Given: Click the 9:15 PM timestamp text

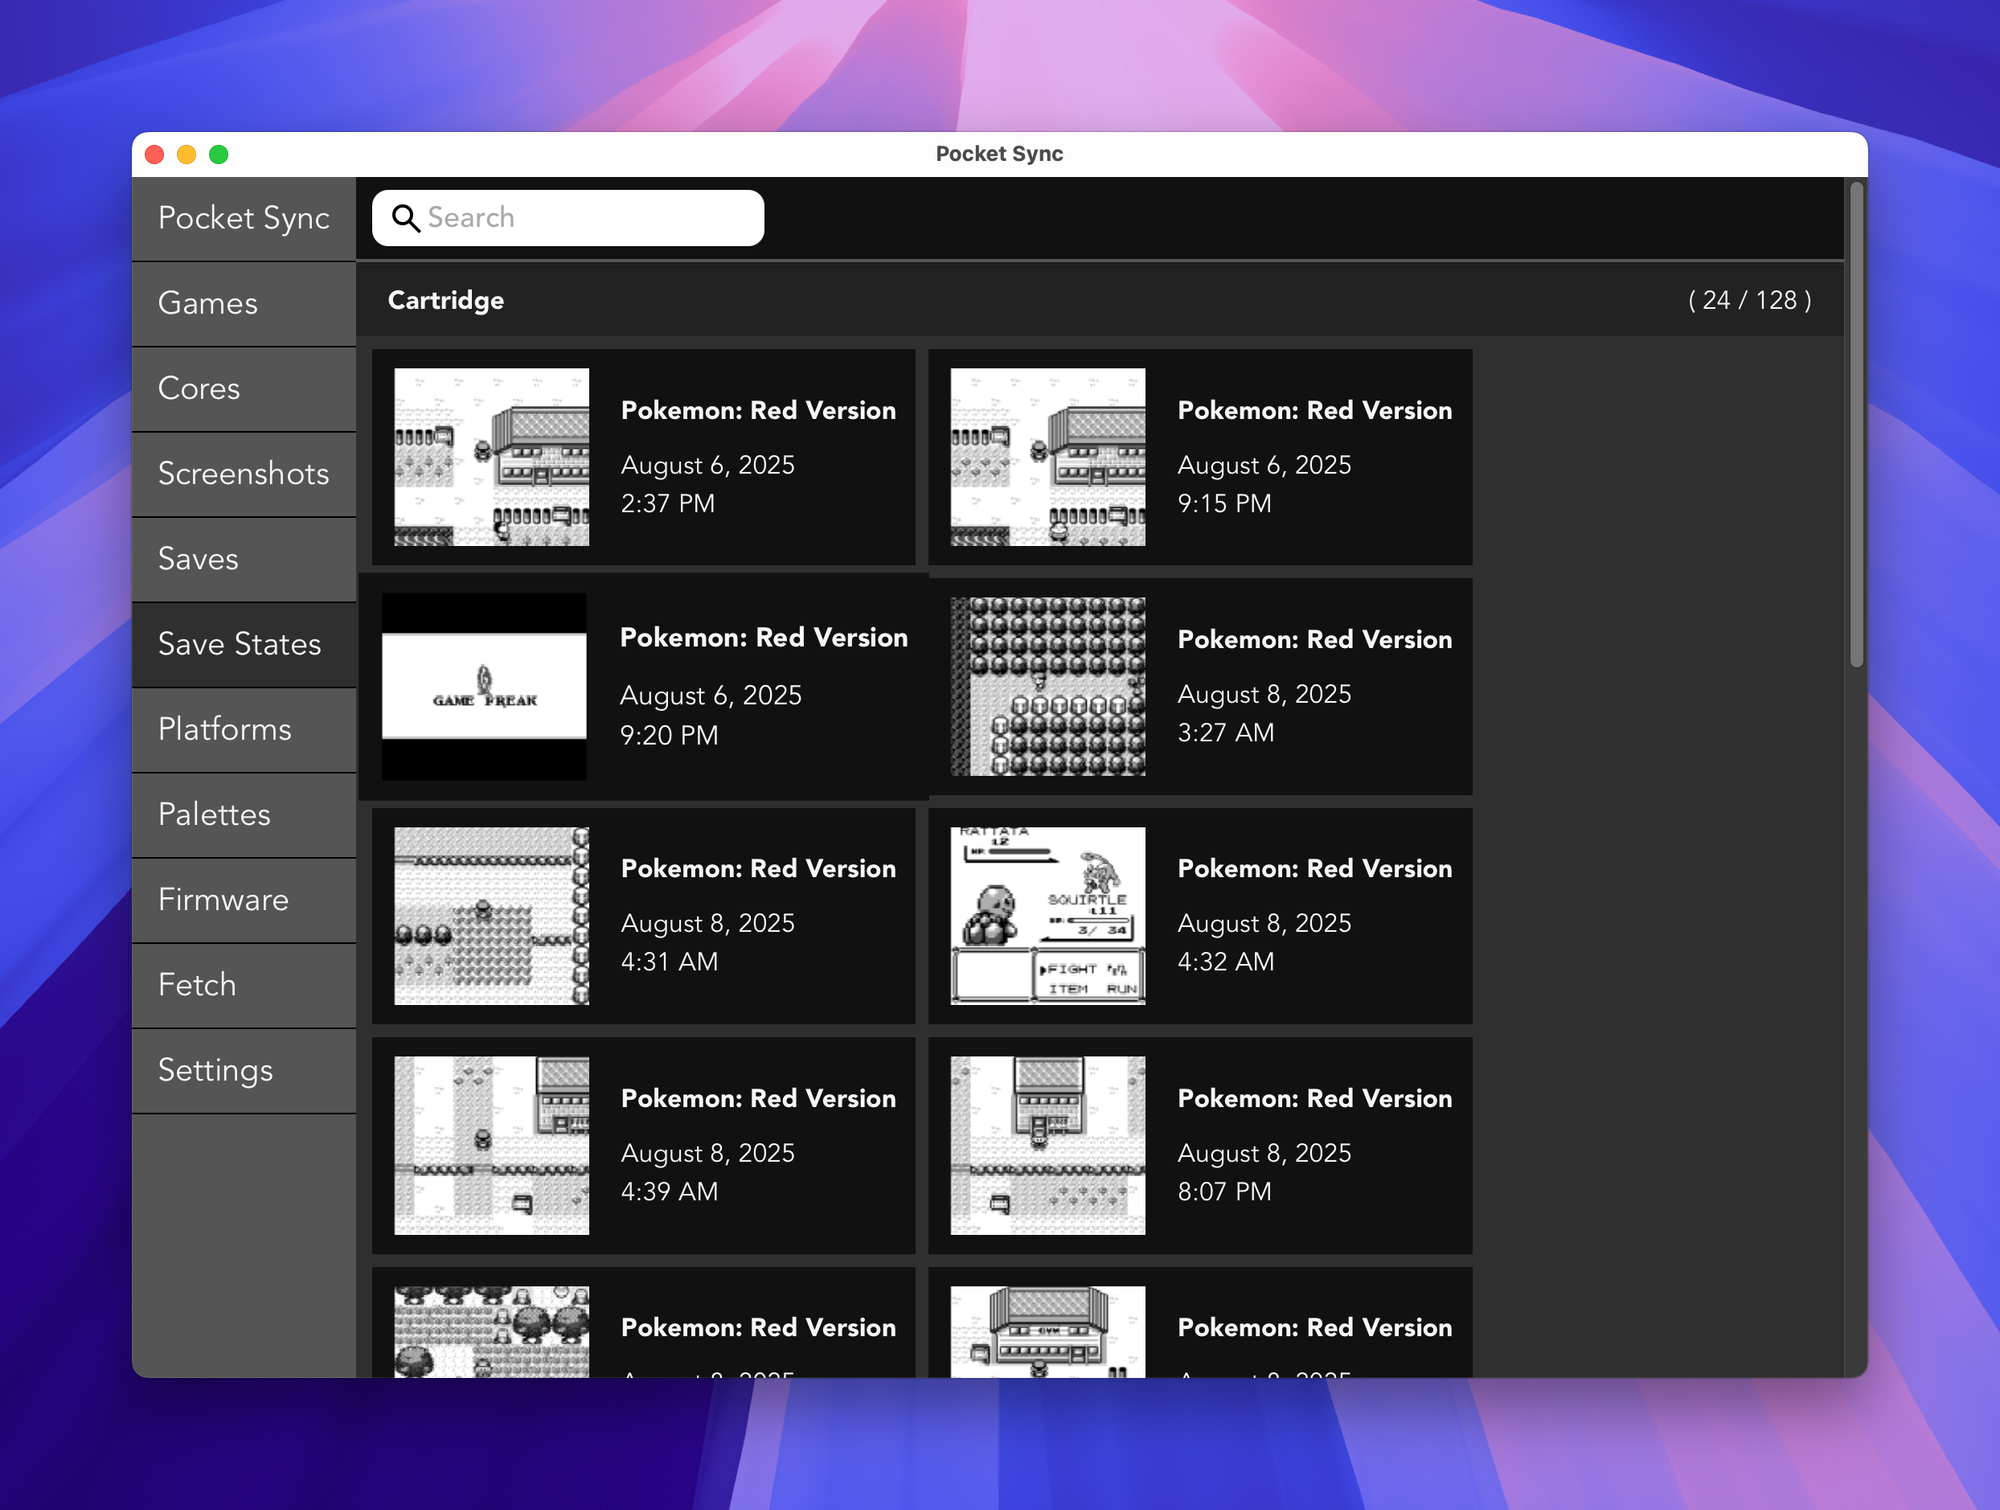Looking at the screenshot, I should click(1224, 503).
